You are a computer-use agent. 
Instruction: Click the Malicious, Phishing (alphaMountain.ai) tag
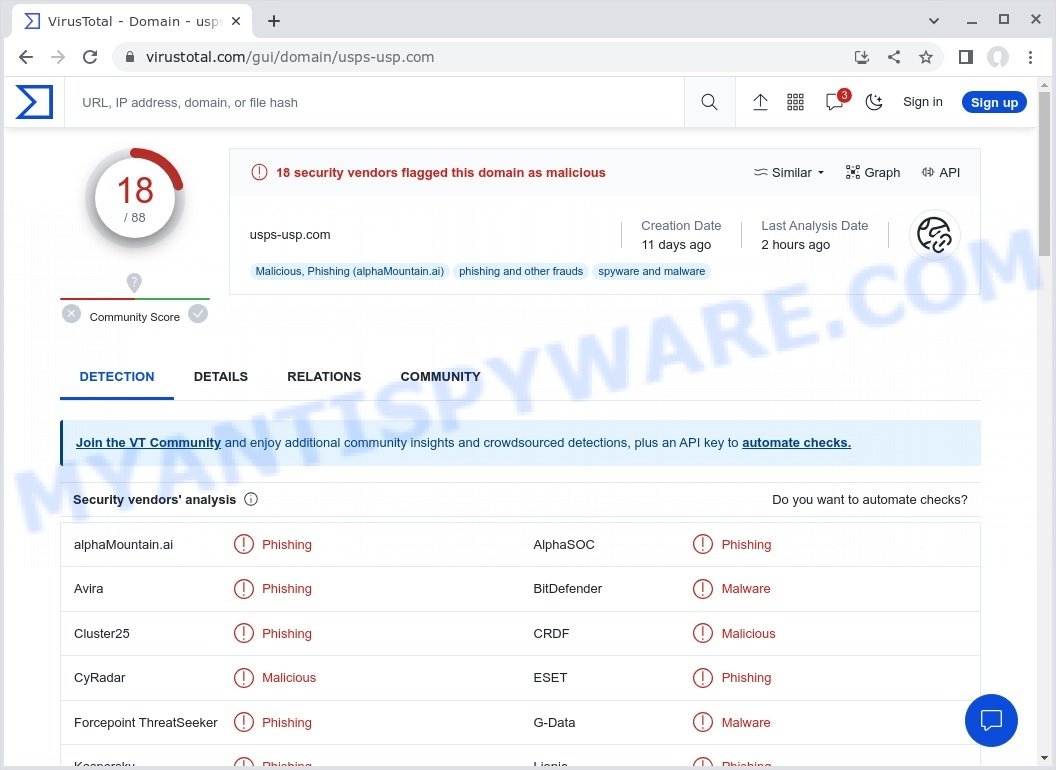pos(350,271)
